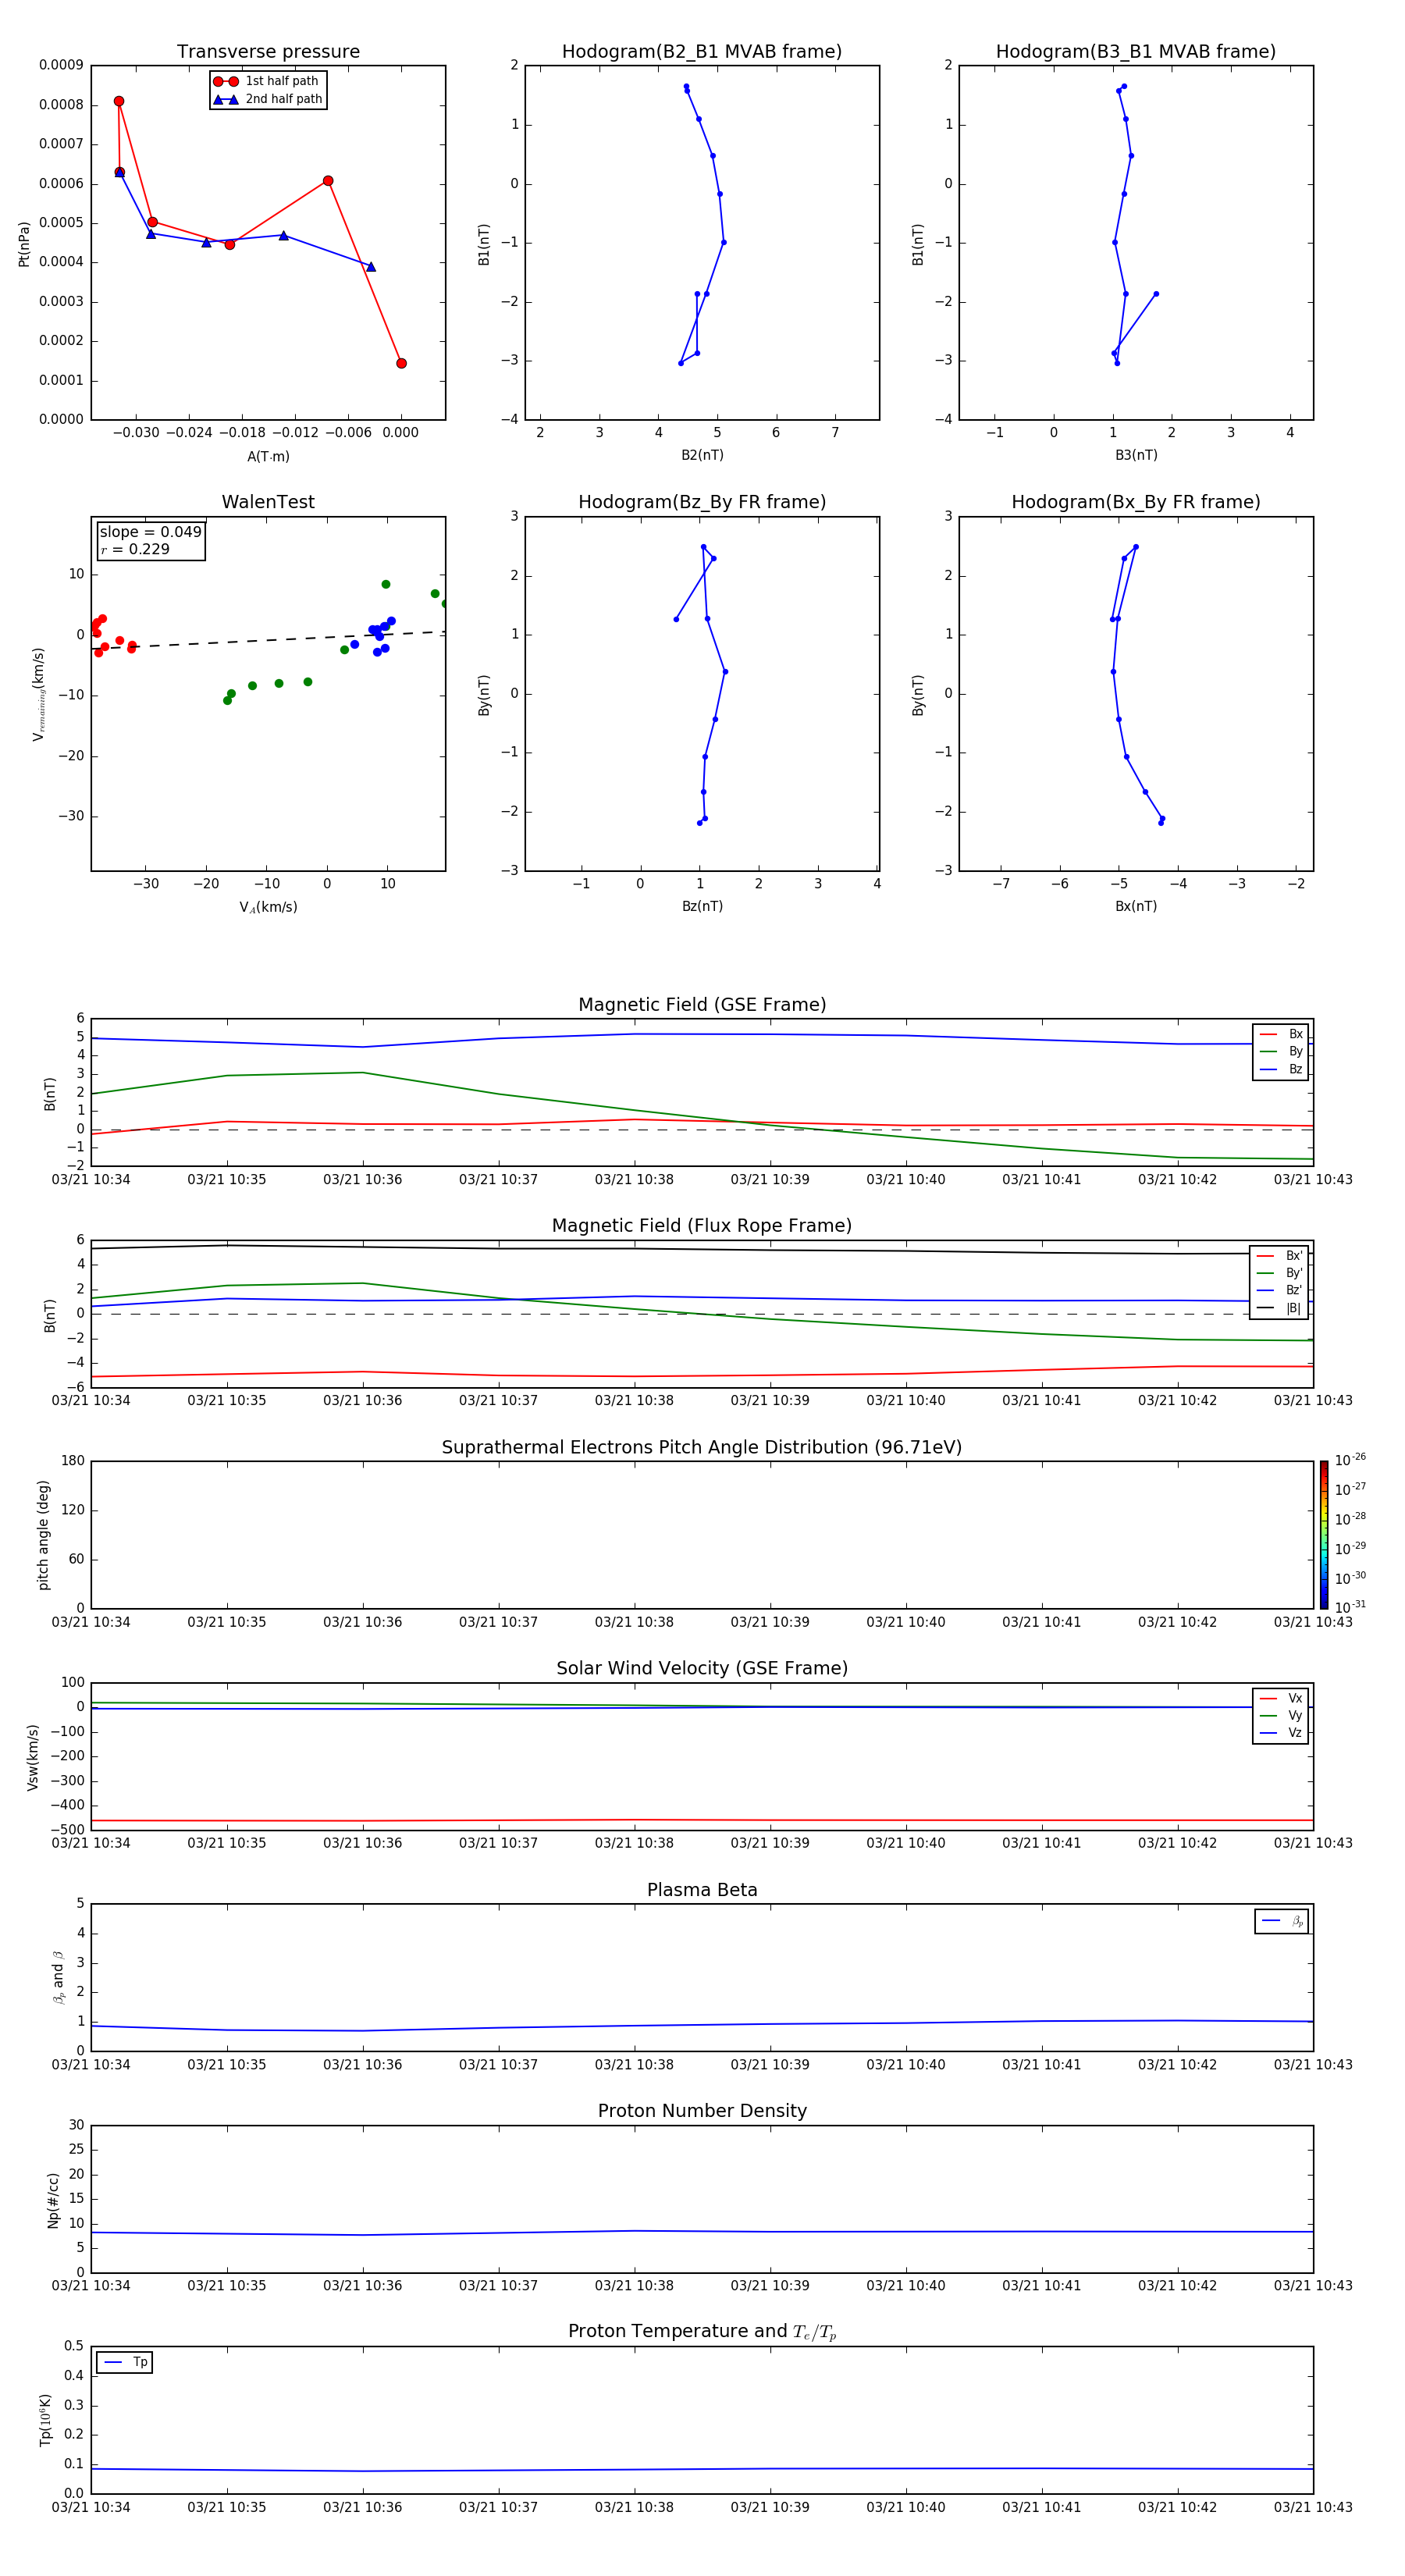Click the "Plasma Beta" plot title

(702, 1891)
